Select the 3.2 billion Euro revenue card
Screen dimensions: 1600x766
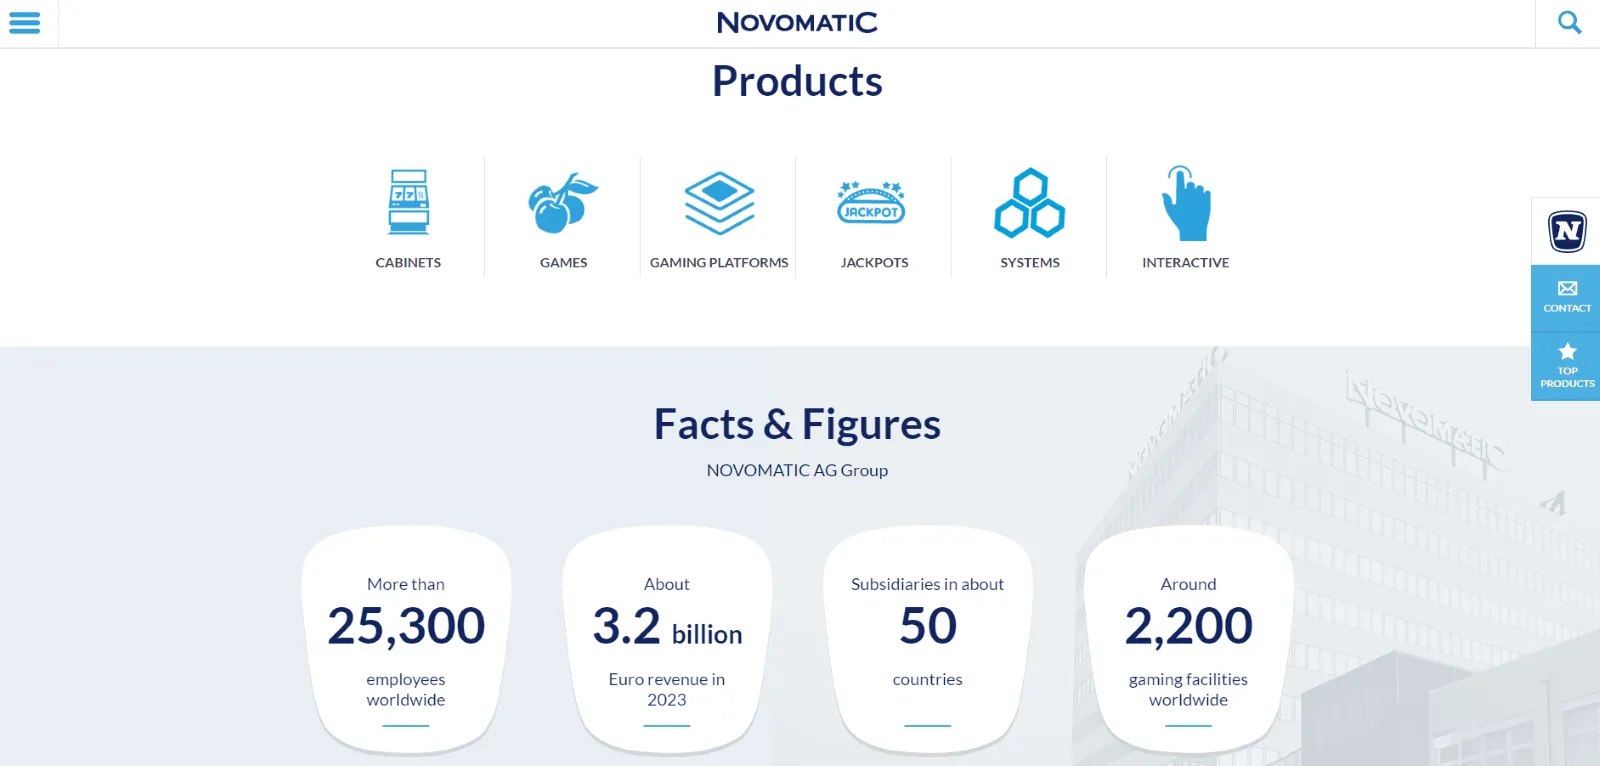pos(667,640)
